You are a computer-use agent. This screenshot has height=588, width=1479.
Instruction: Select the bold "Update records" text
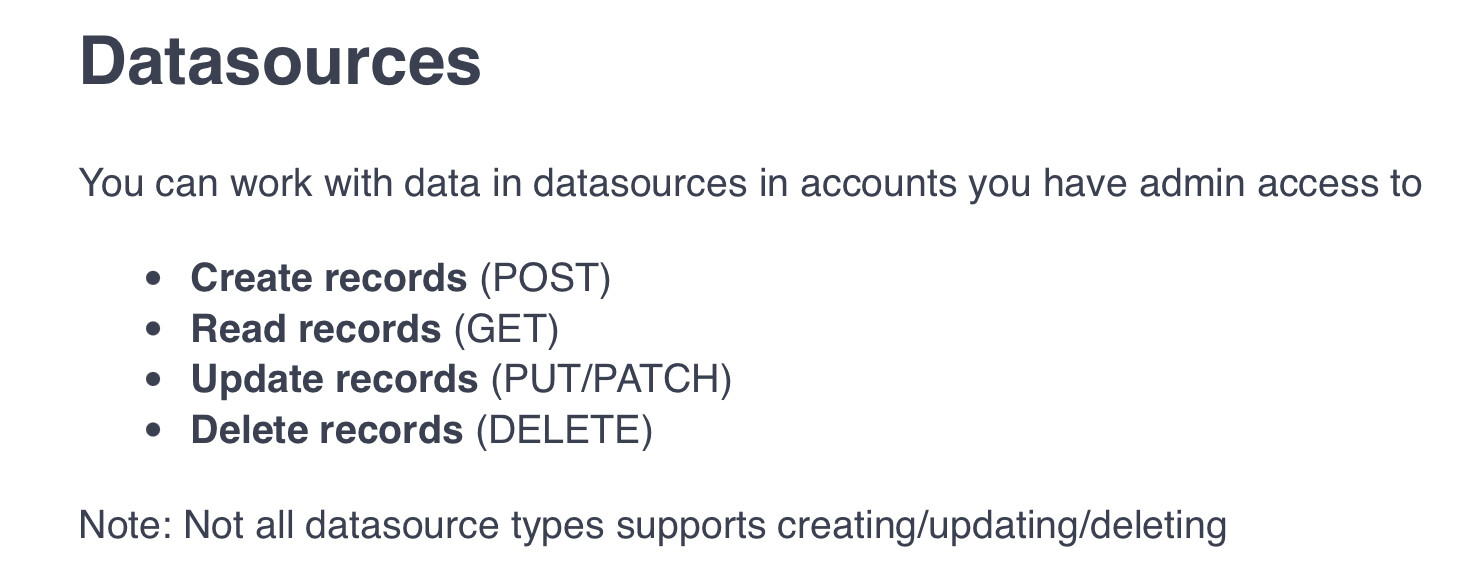tap(334, 380)
